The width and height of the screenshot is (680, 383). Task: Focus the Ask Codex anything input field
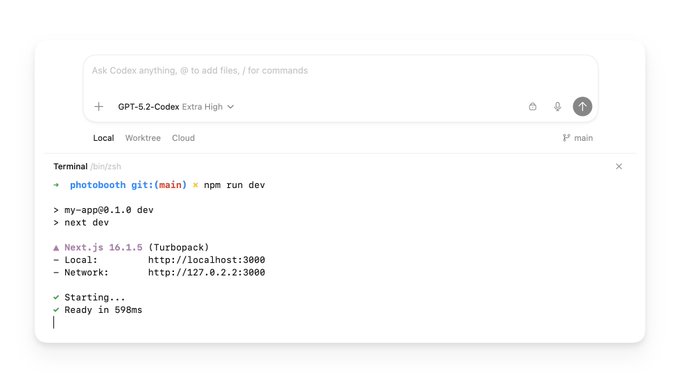point(340,76)
